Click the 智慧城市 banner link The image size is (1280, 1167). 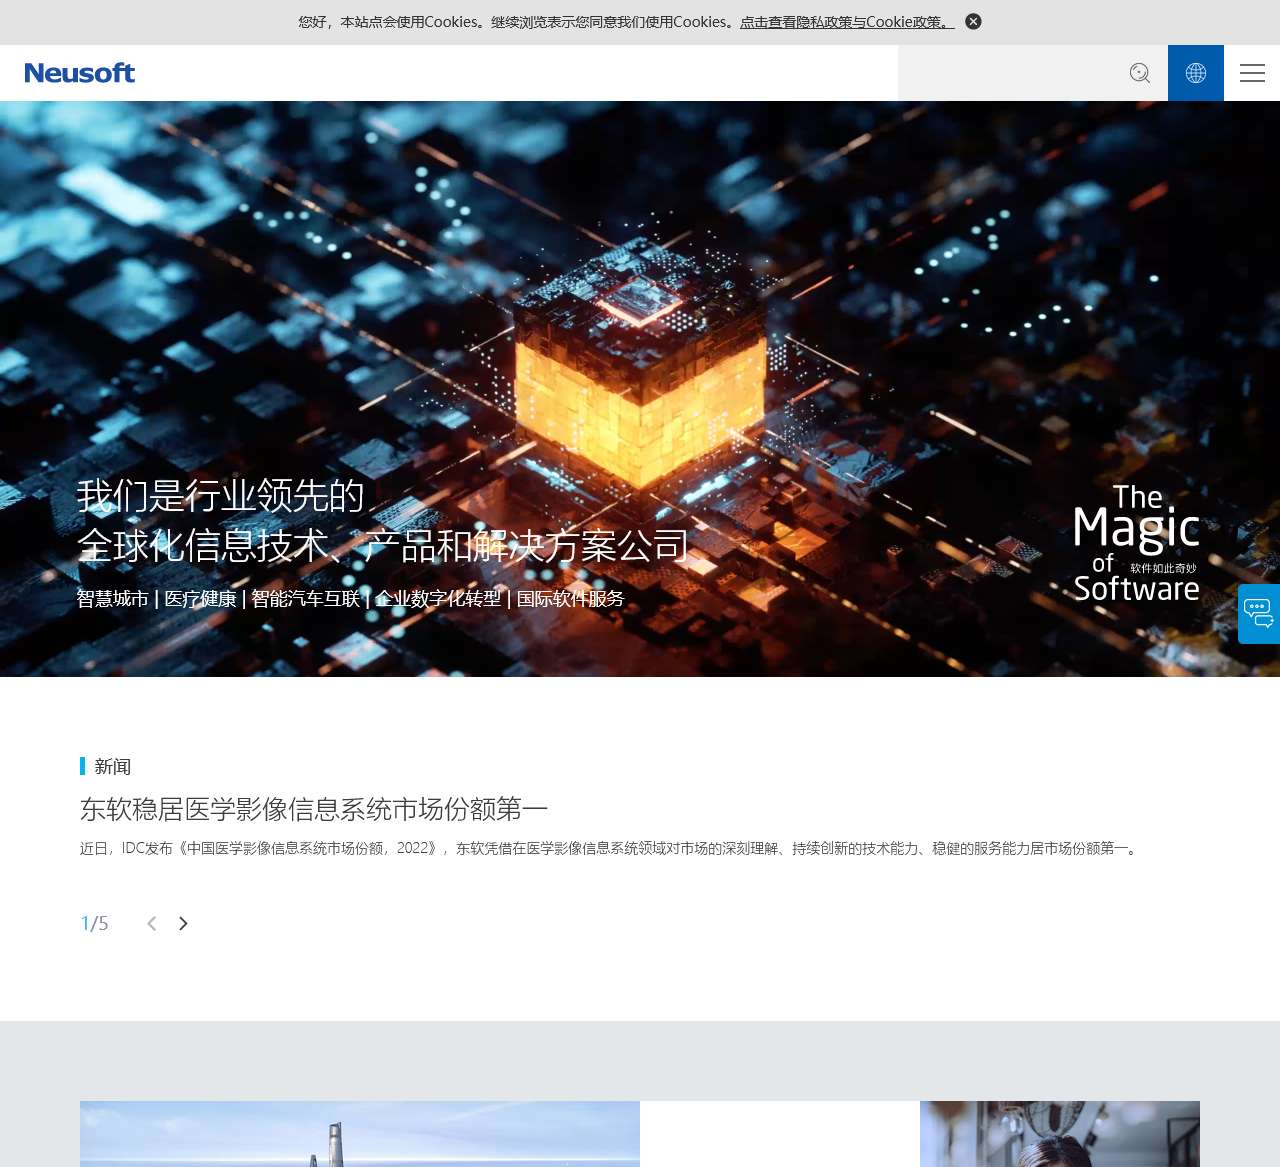(x=113, y=598)
